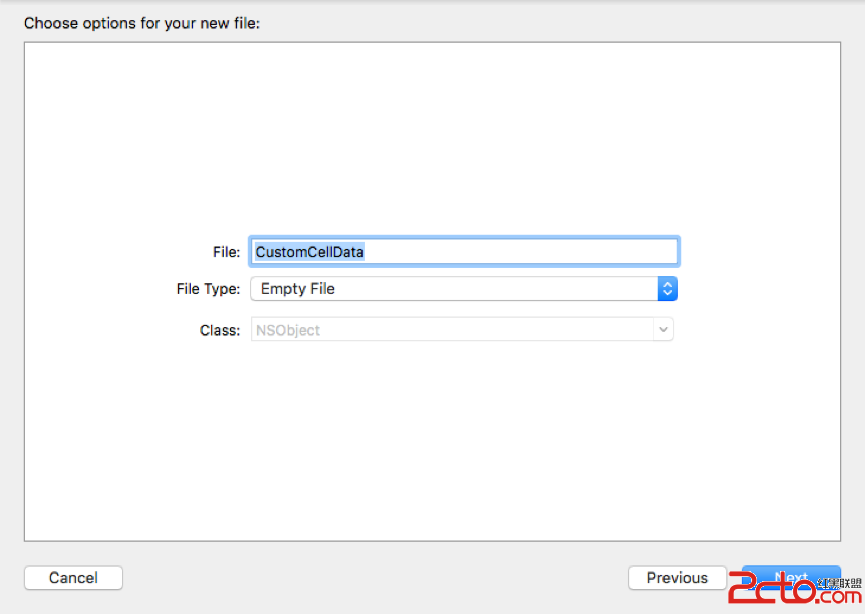Screen dimensions: 865x614
Task: Select the "Empty File" text in dropdown
Action: coord(298,289)
